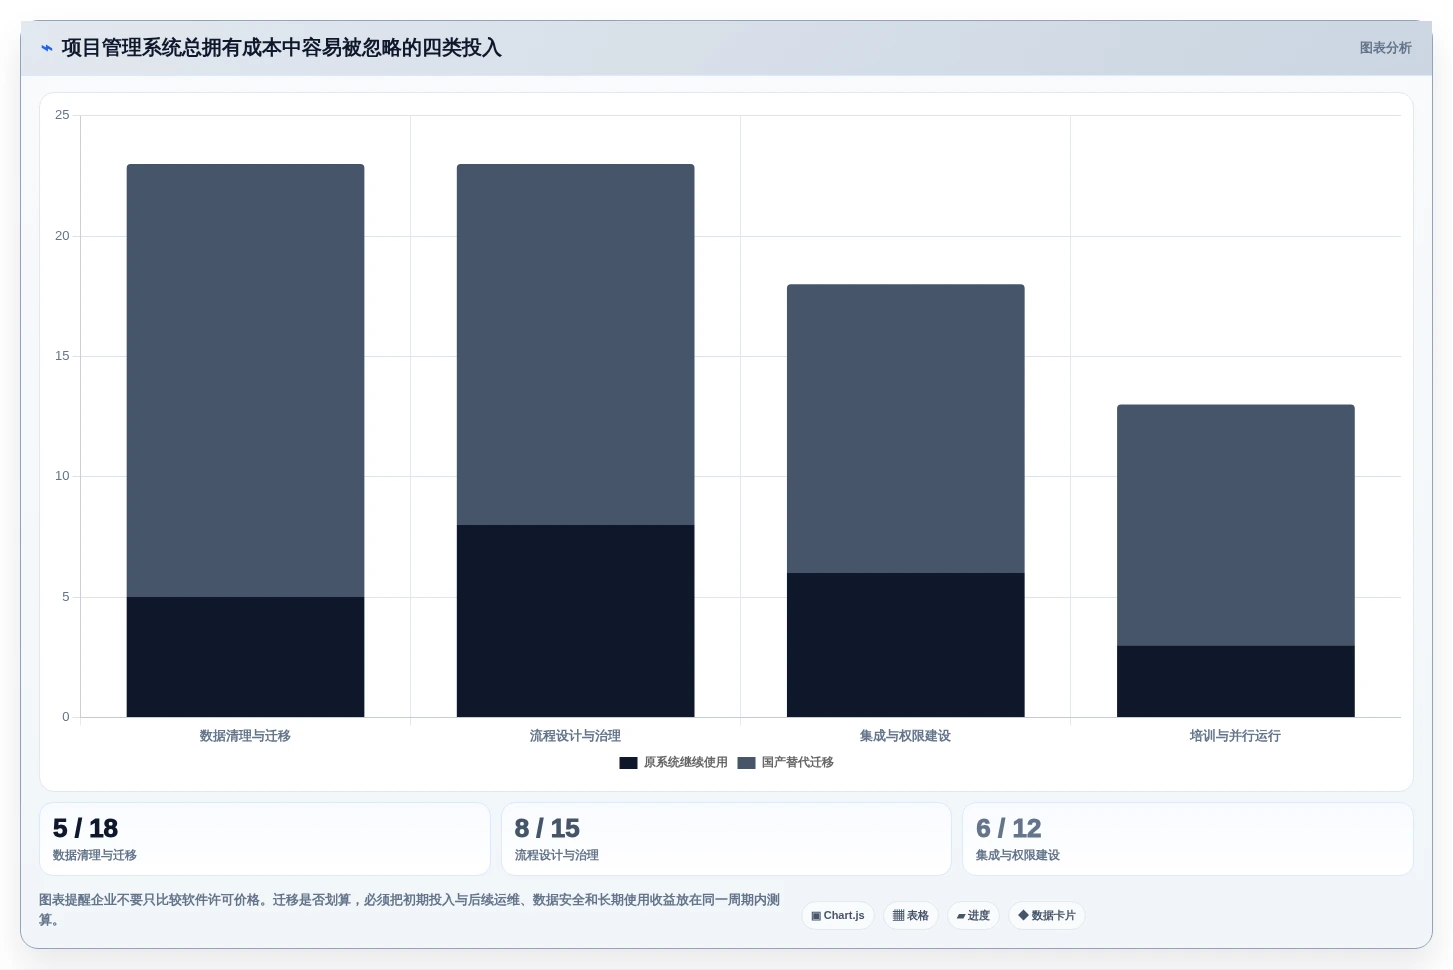Click the 数据清理与迁移 x-axis label
This screenshot has height=970, width=1453.
tap(245, 736)
